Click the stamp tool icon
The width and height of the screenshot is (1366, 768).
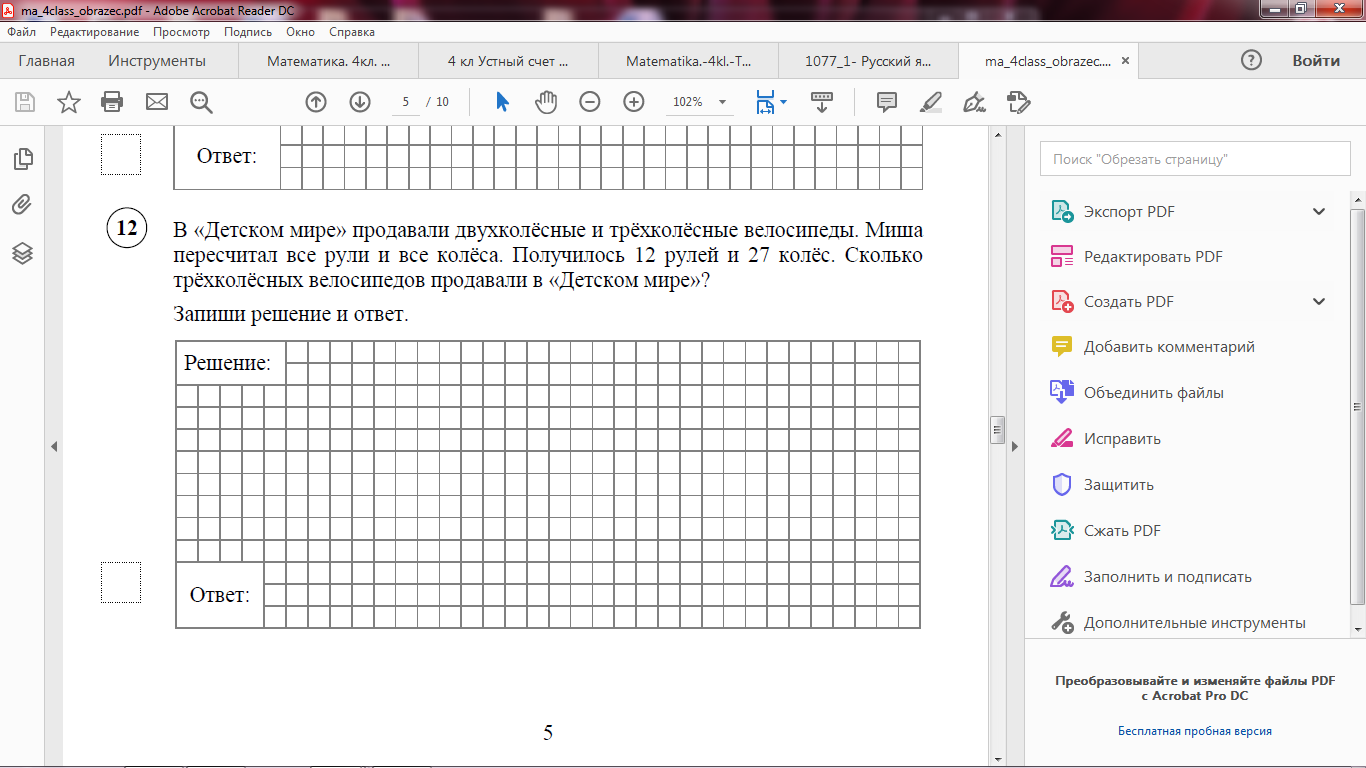1018,101
